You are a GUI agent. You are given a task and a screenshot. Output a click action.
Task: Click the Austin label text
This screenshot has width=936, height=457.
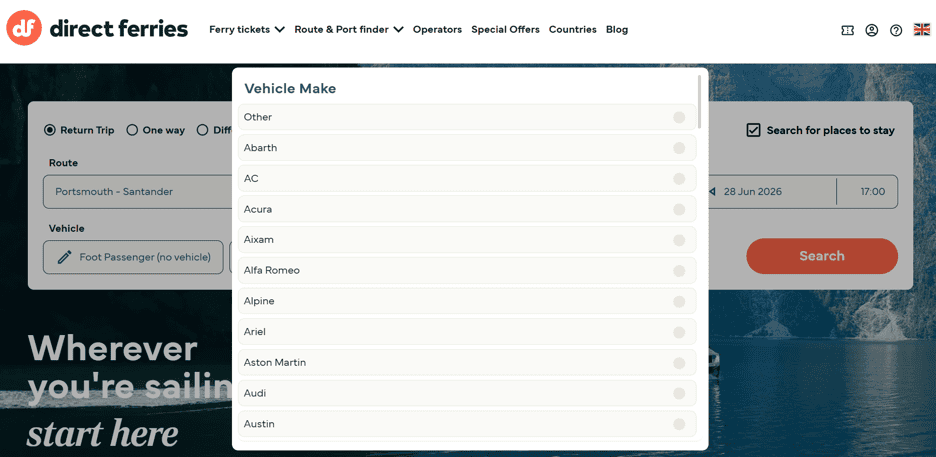click(259, 424)
